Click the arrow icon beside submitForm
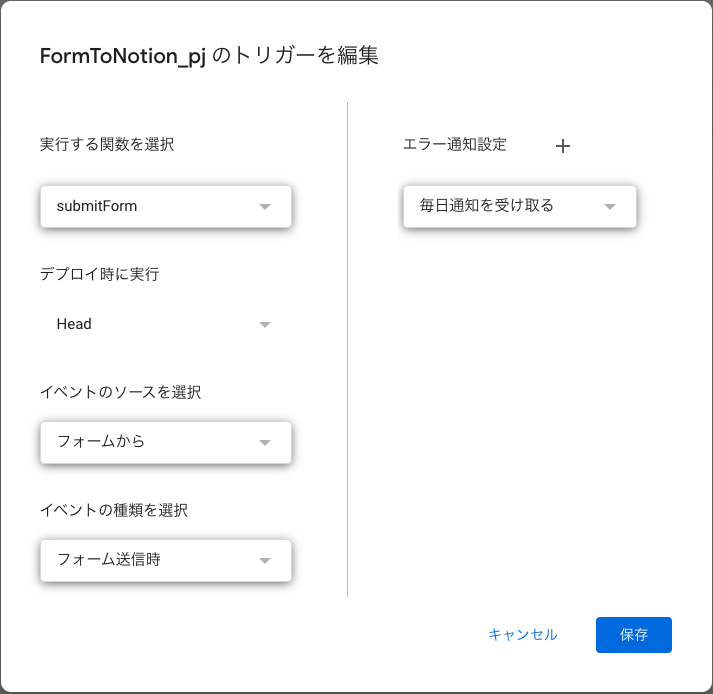Screen dimensions: 713x694 265,206
